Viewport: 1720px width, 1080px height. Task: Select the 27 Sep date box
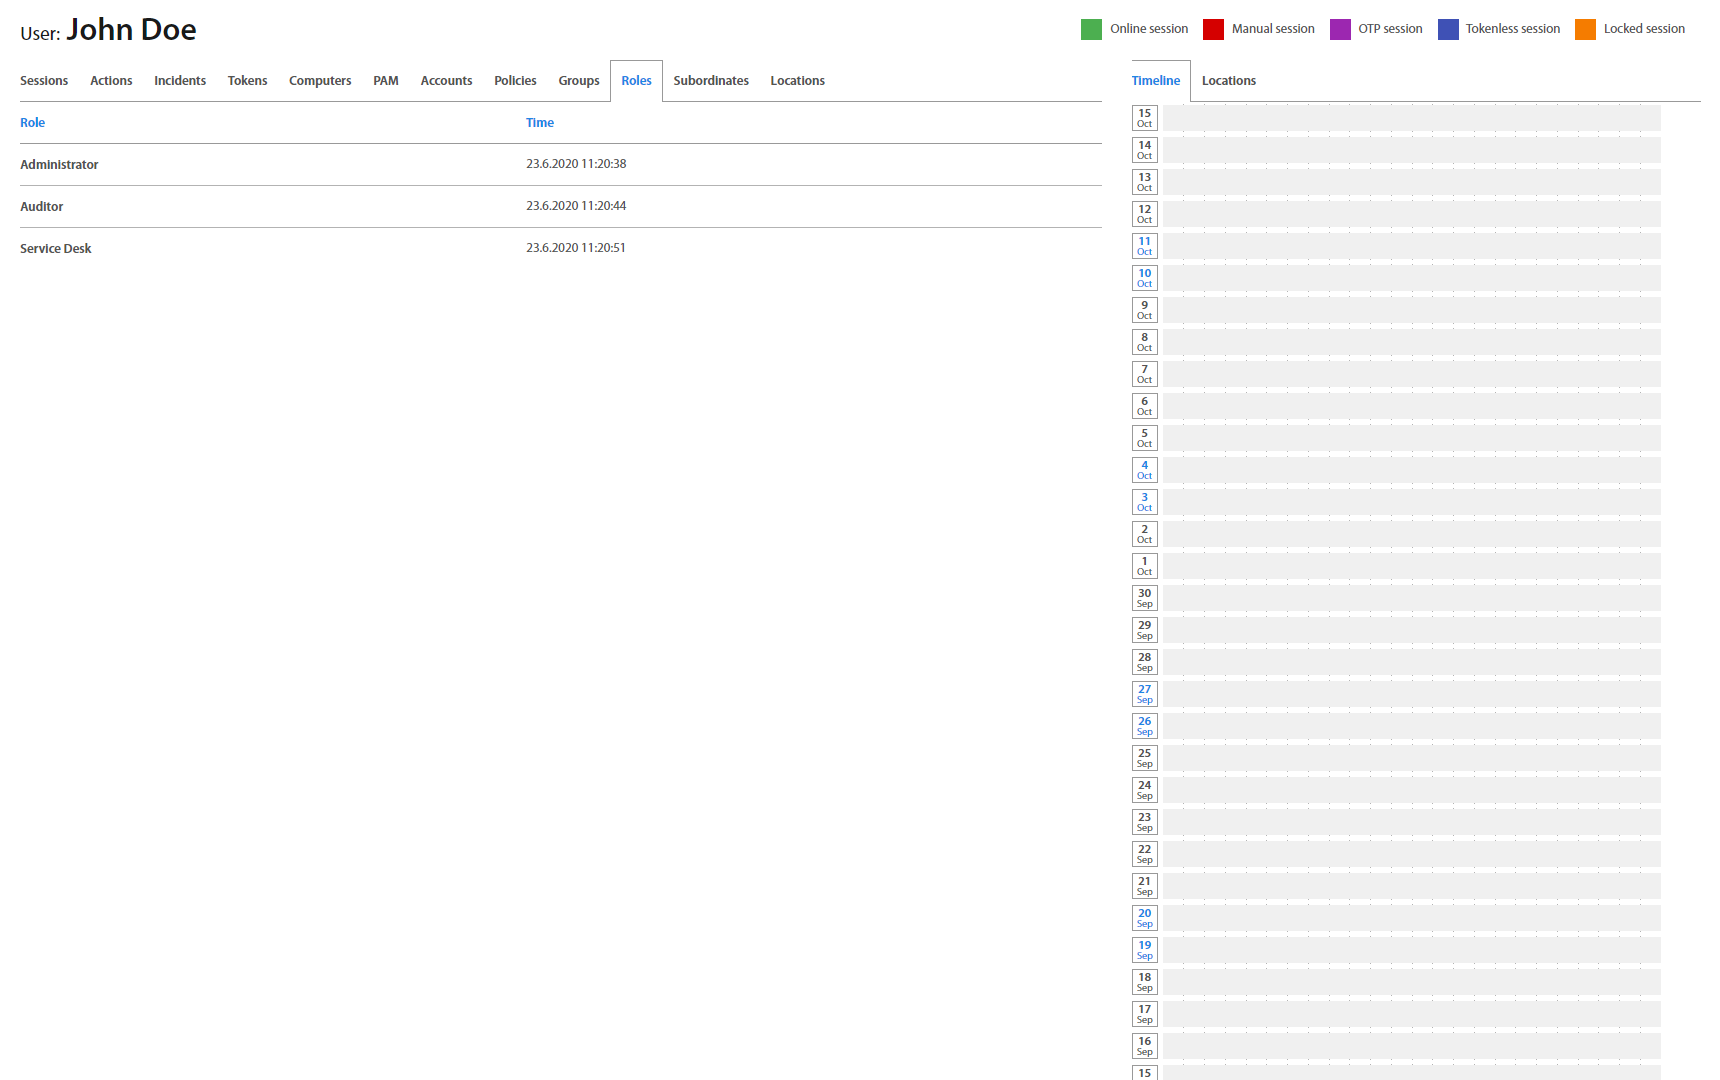point(1144,694)
